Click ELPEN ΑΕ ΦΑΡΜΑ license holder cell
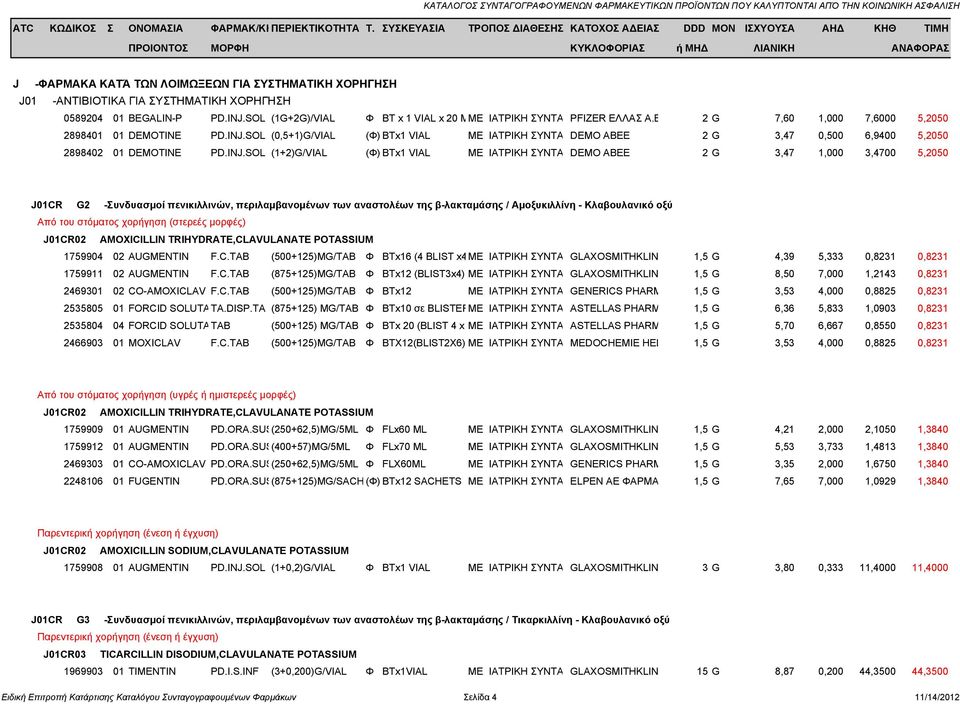This screenshot has height=704, width=960. pyautogui.click(x=614, y=481)
